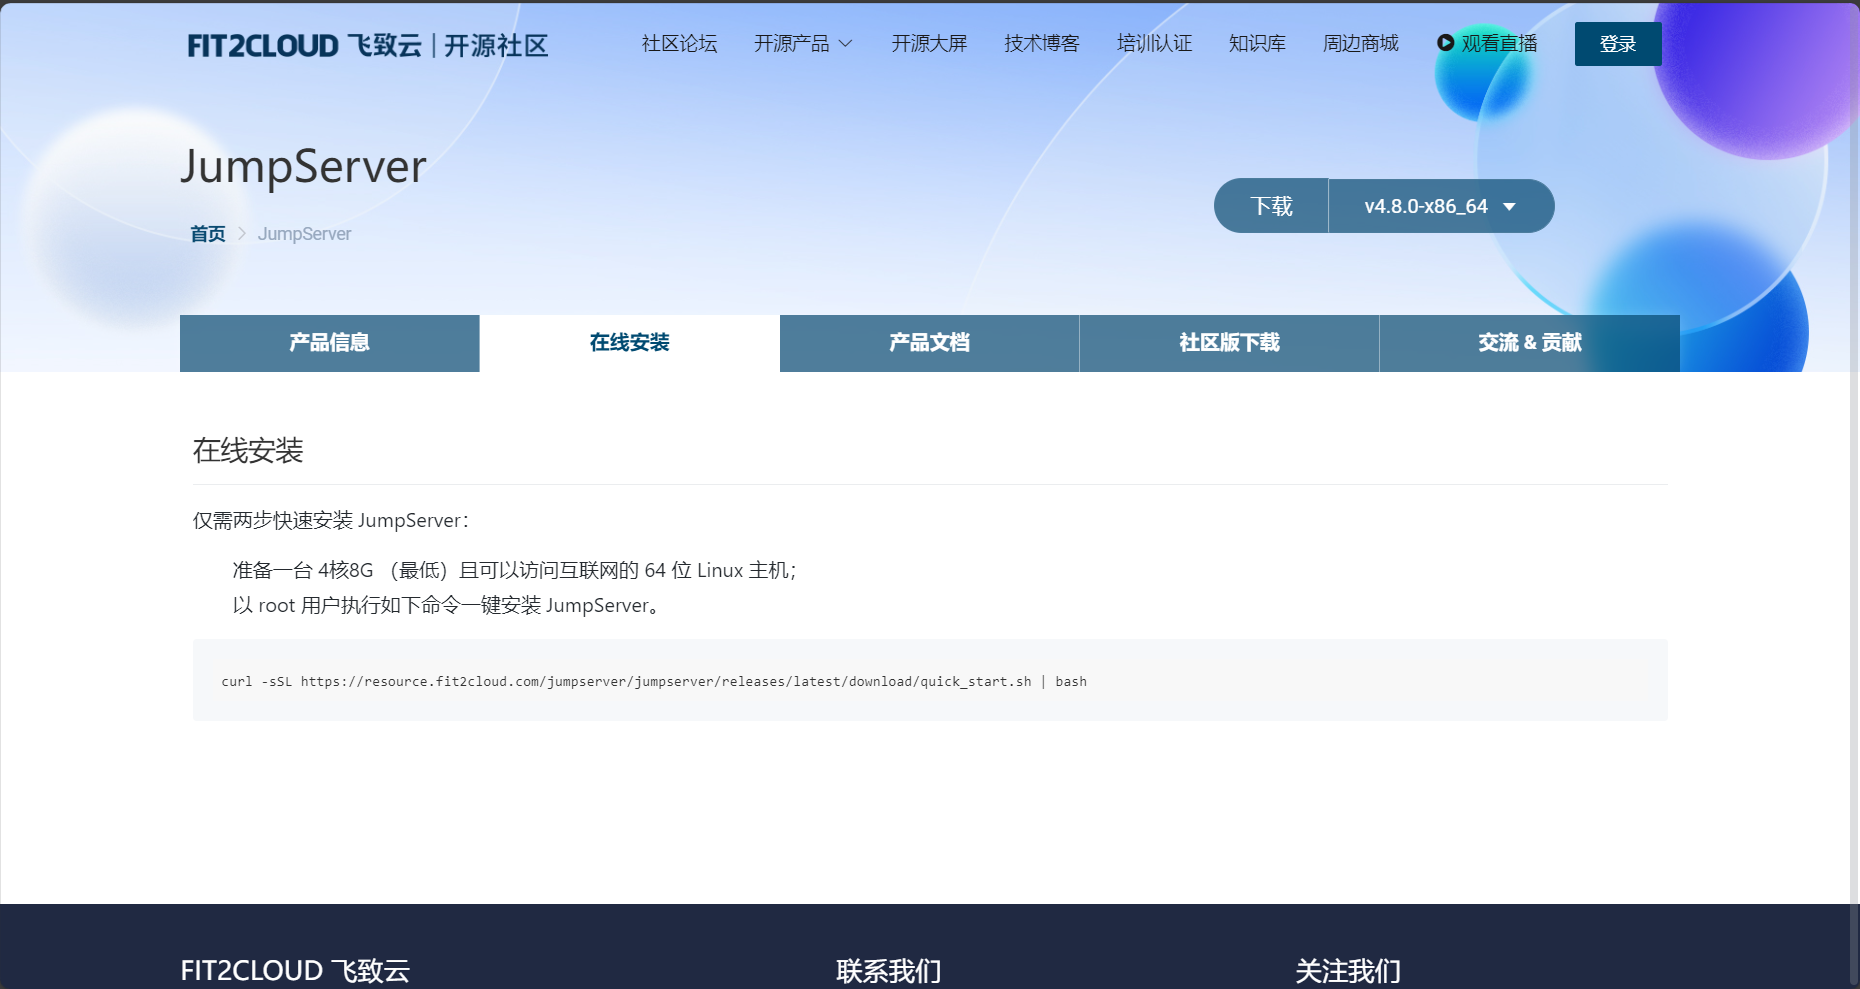Select the 交流 & 贡献 tab

pyautogui.click(x=1528, y=343)
